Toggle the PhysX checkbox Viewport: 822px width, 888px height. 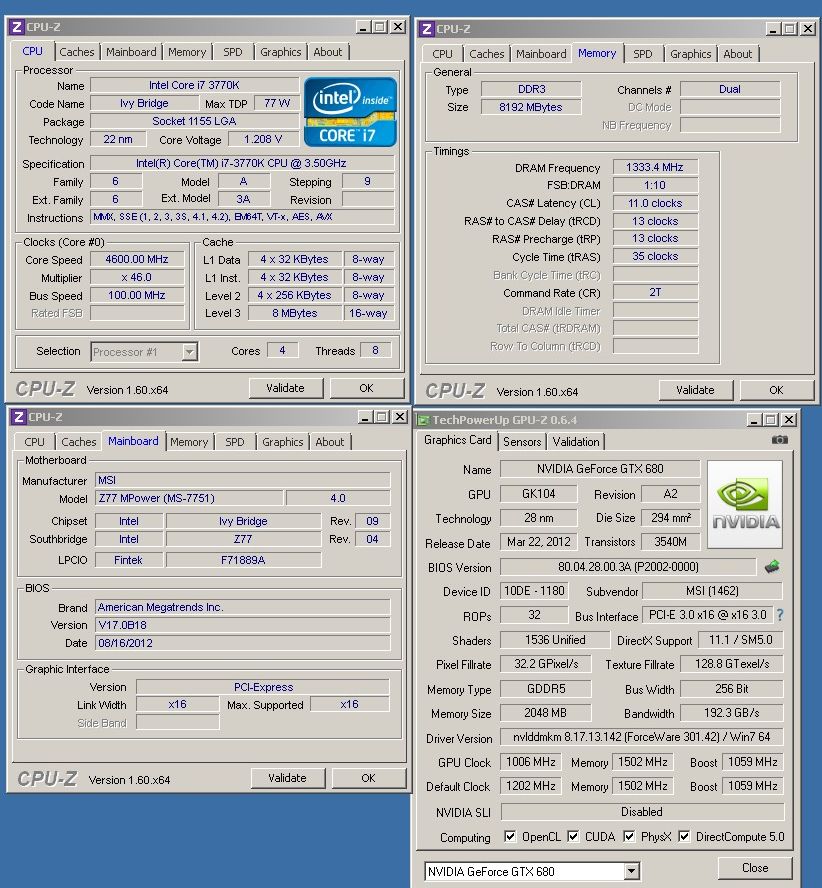tap(629, 837)
